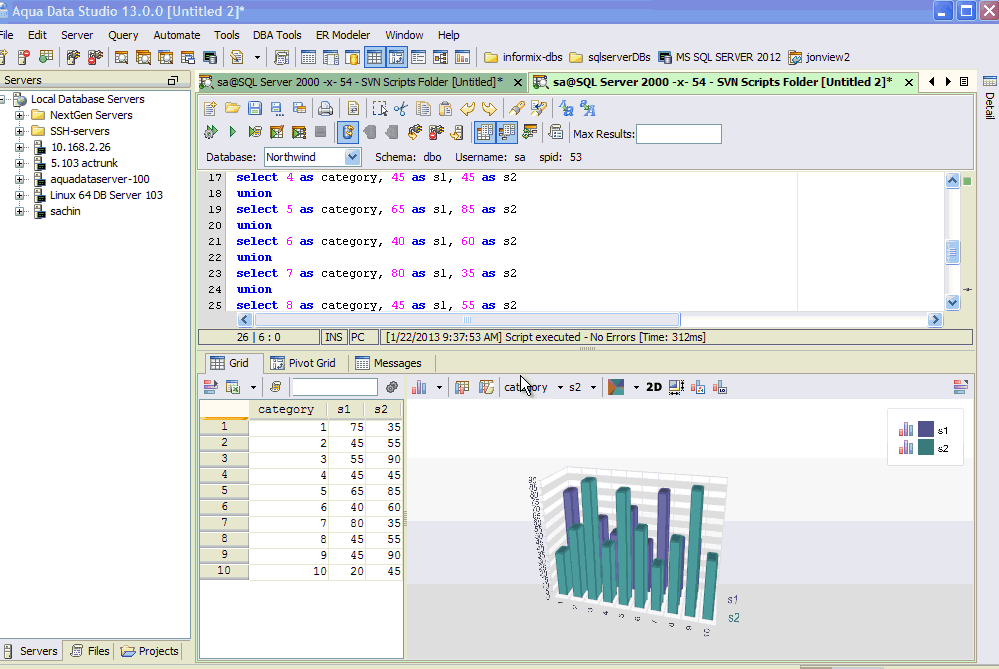
Task: Click the Max Results input field
Action: [x=679, y=134]
